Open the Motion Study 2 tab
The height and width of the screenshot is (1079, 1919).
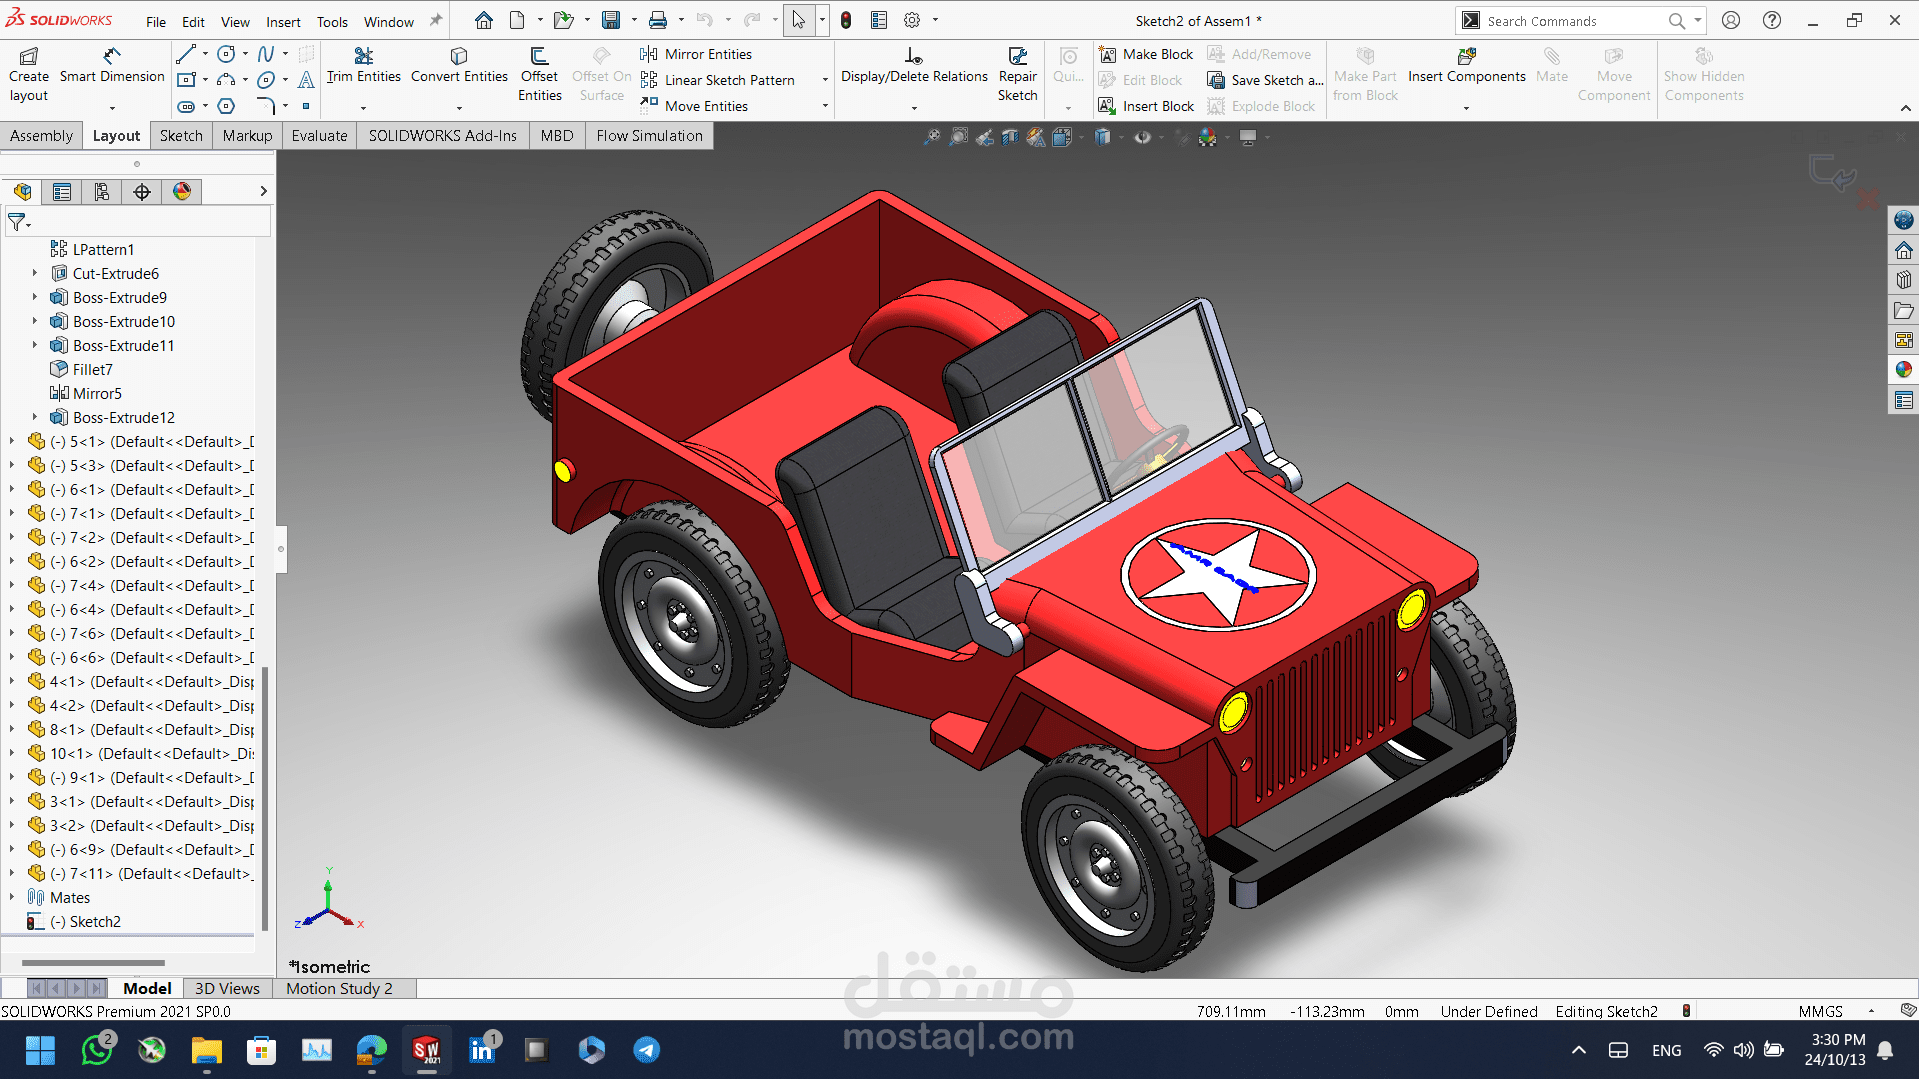point(339,988)
